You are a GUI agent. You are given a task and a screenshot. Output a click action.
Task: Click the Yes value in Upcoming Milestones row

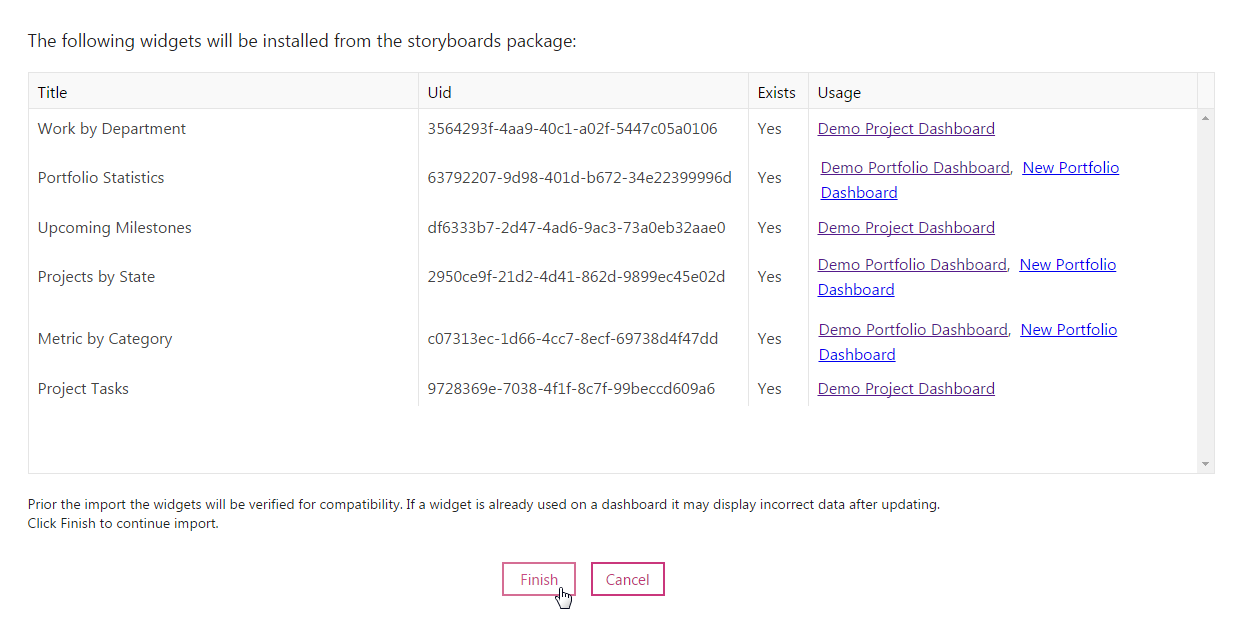pos(769,227)
